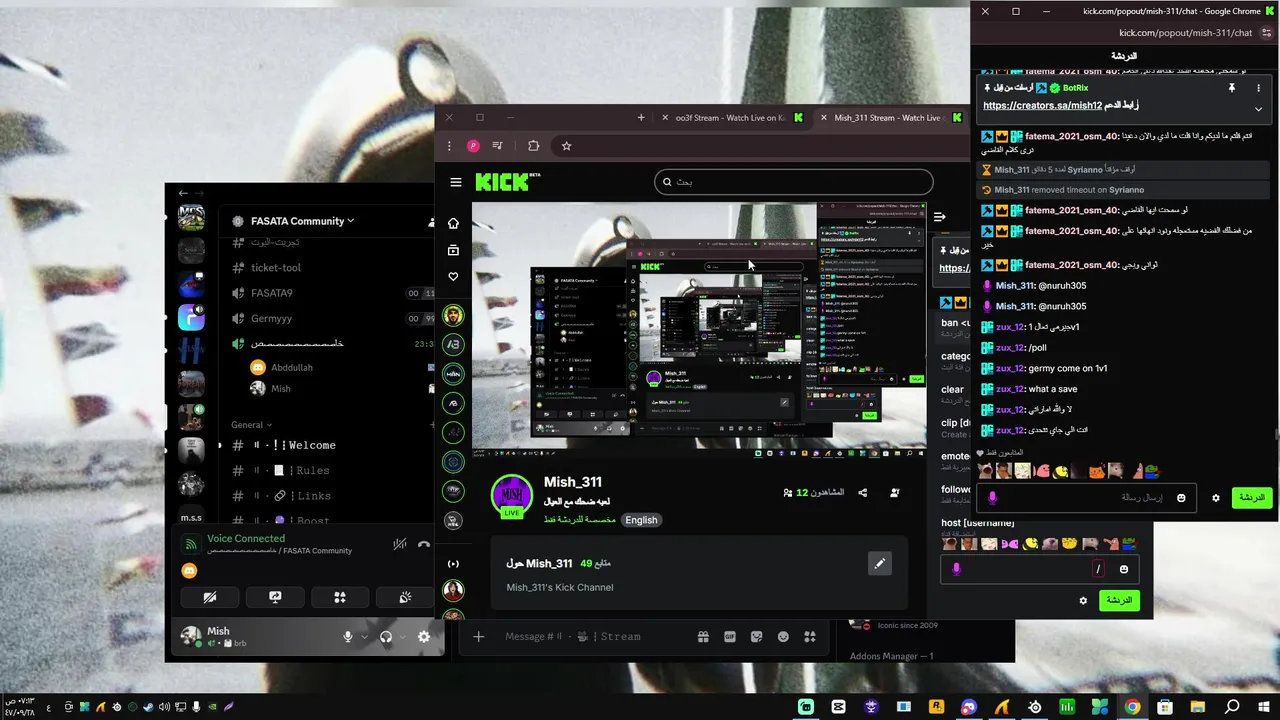The width and height of the screenshot is (1280, 720).
Task: Focus the Kick search field
Action: pyautogui.click(x=793, y=182)
